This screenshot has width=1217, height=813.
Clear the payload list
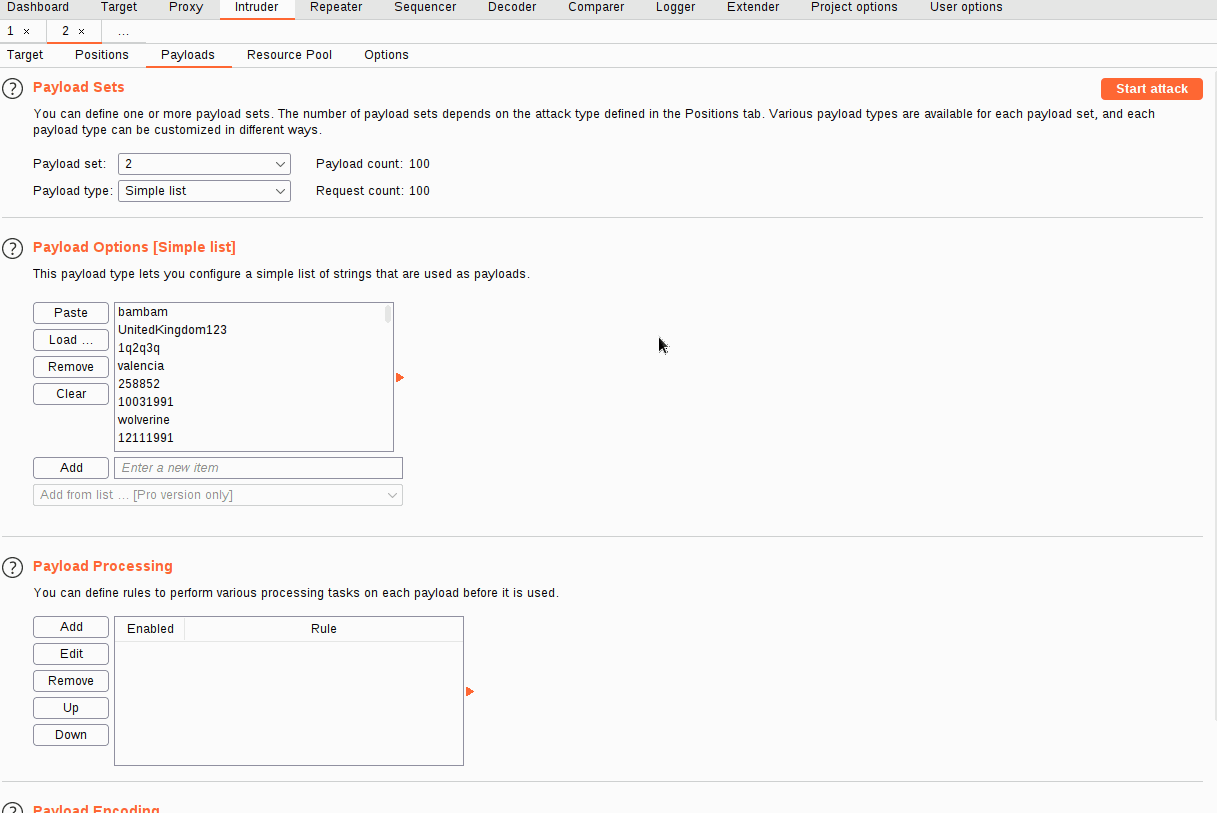[71, 394]
